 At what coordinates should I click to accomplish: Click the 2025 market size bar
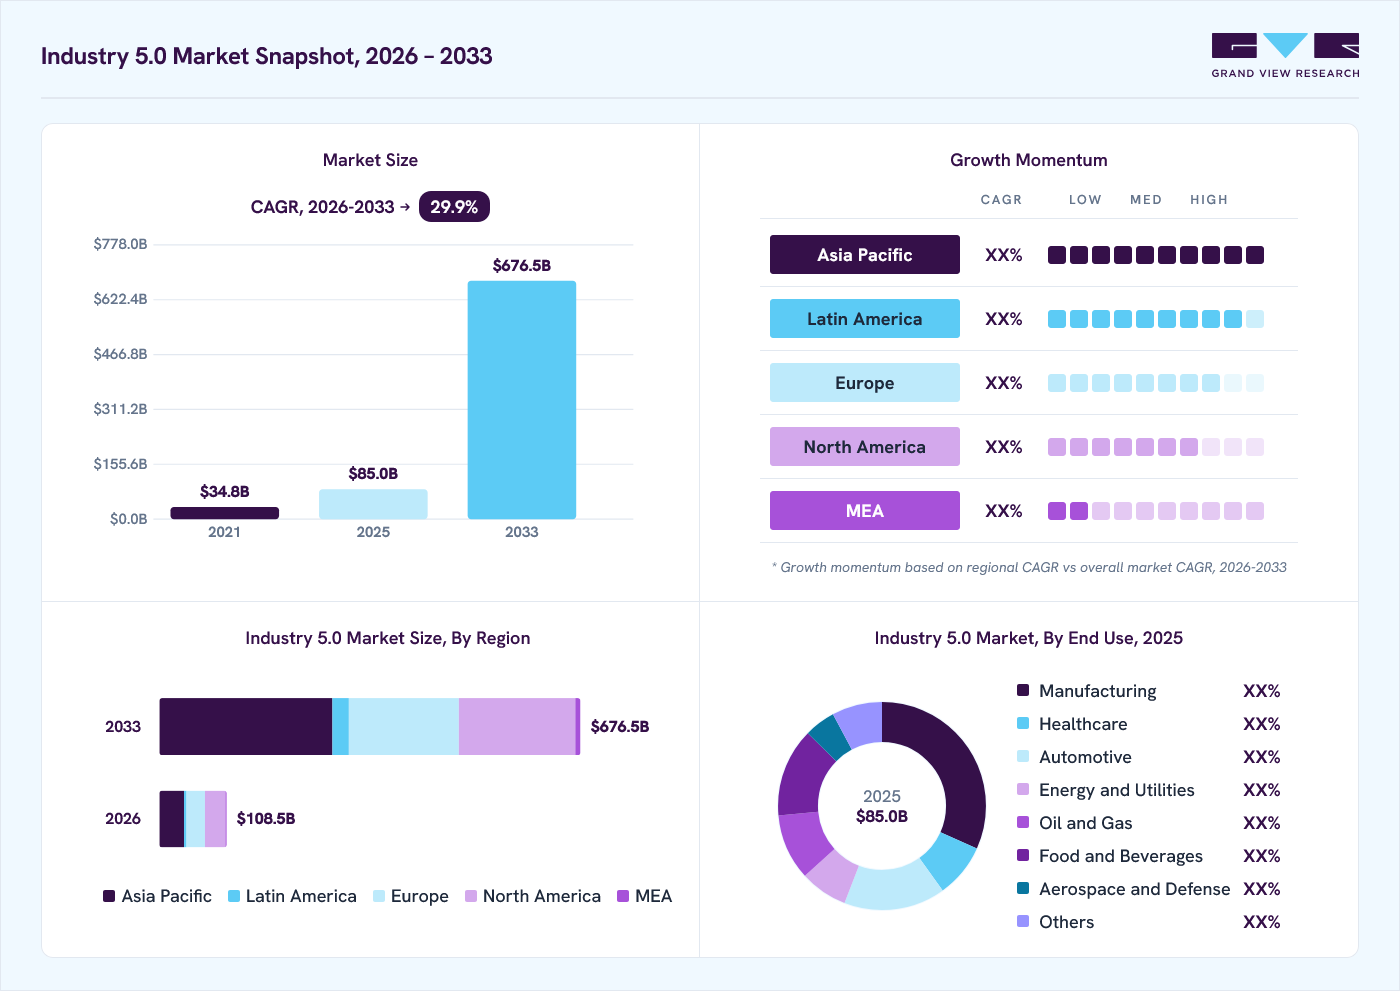(x=373, y=504)
